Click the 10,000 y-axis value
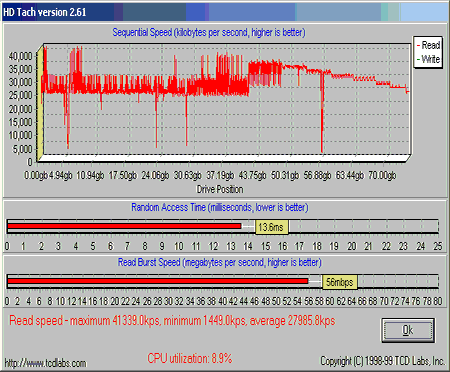This screenshot has width=450, height=372. tap(20, 135)
